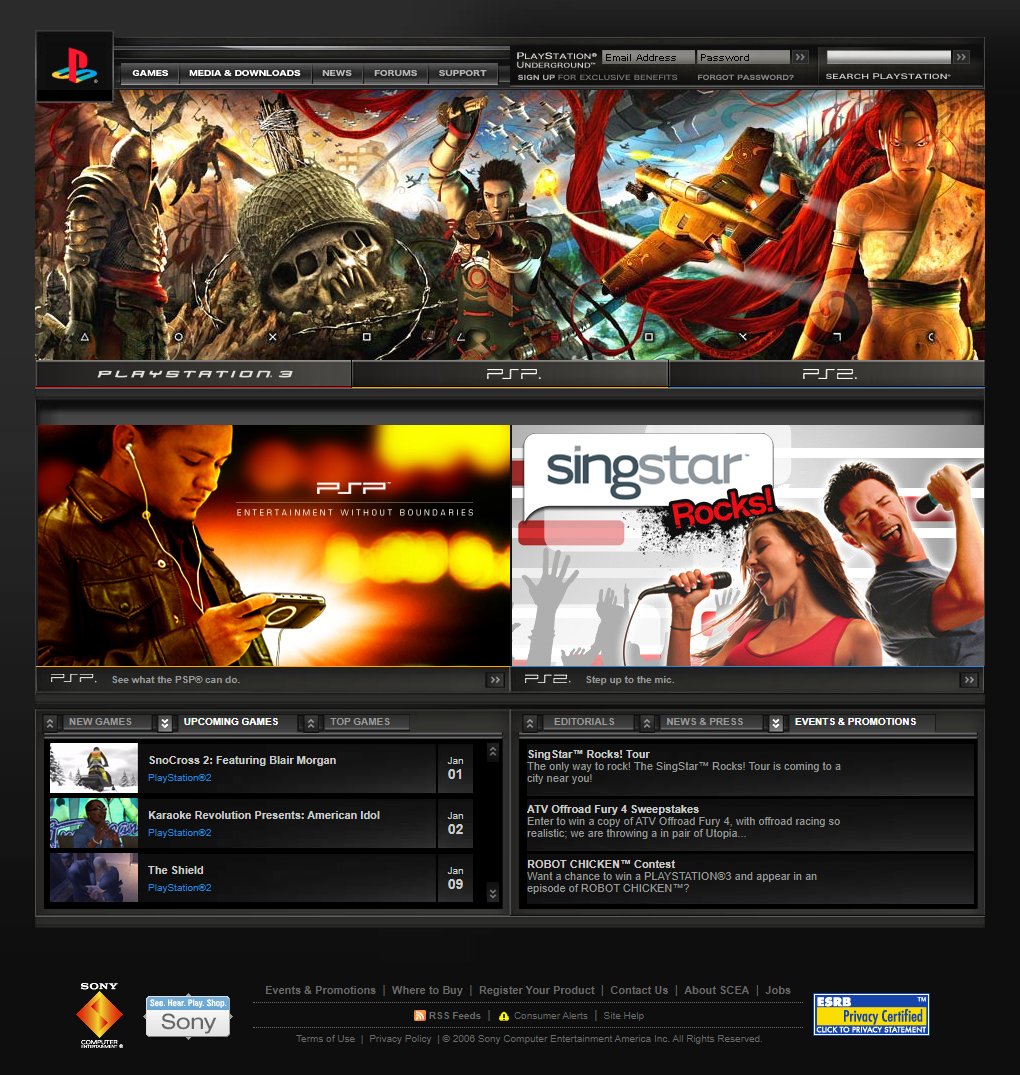The image size is (1020, 1075).
Task: Open the News menu
Action: click(337, 73)
